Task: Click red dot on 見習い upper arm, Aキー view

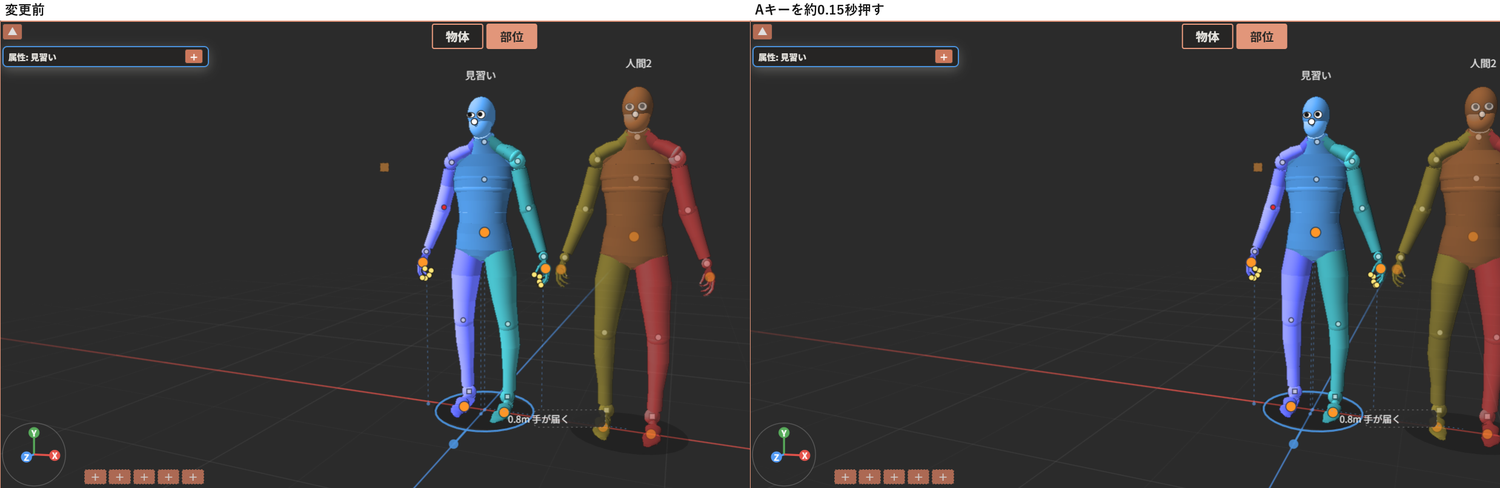Action: click(1273, 207)
